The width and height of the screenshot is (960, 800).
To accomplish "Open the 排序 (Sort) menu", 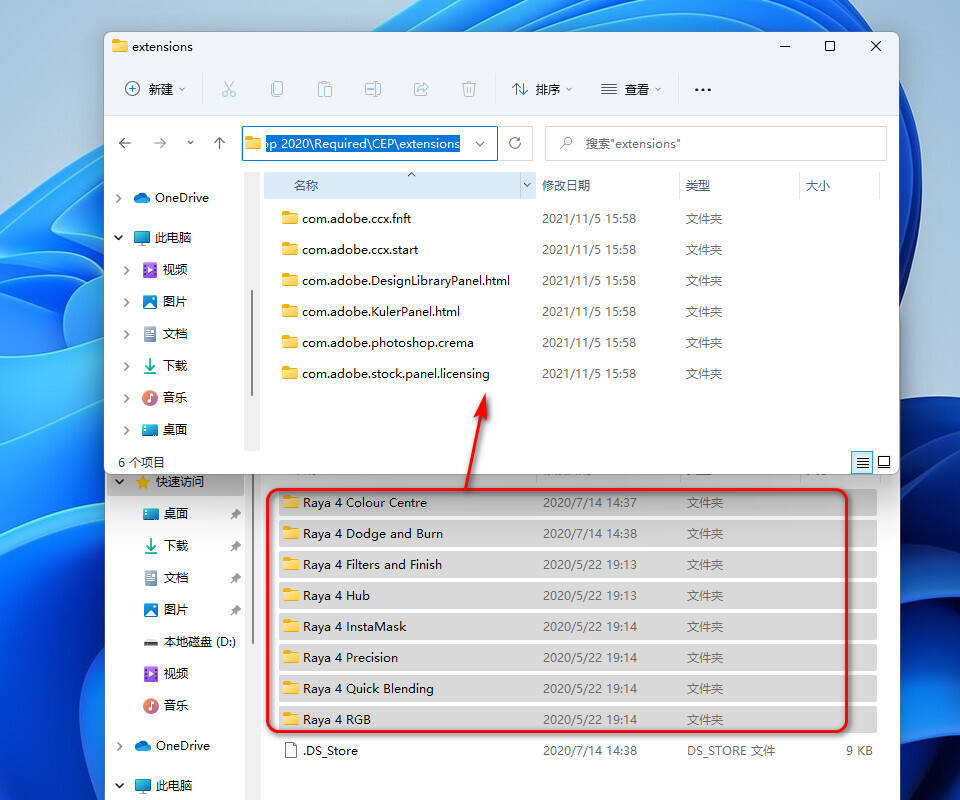I will (542, 89).
